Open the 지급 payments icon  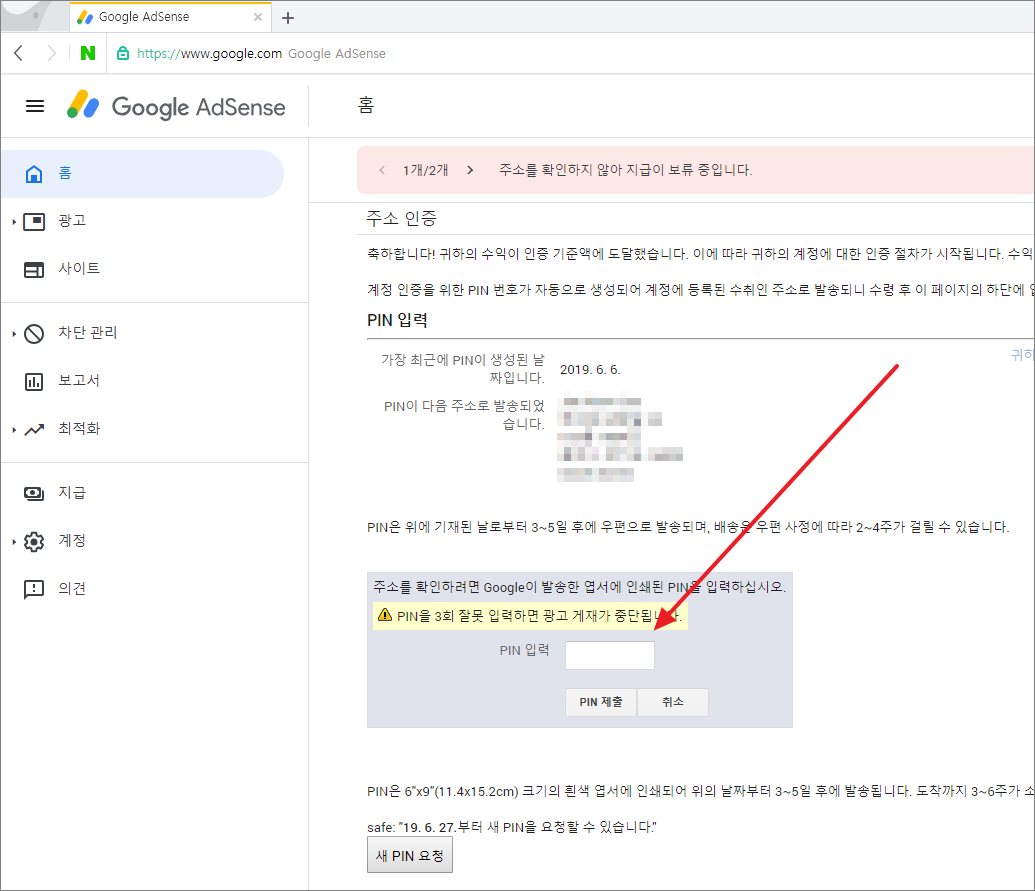(x=34, y=493)
